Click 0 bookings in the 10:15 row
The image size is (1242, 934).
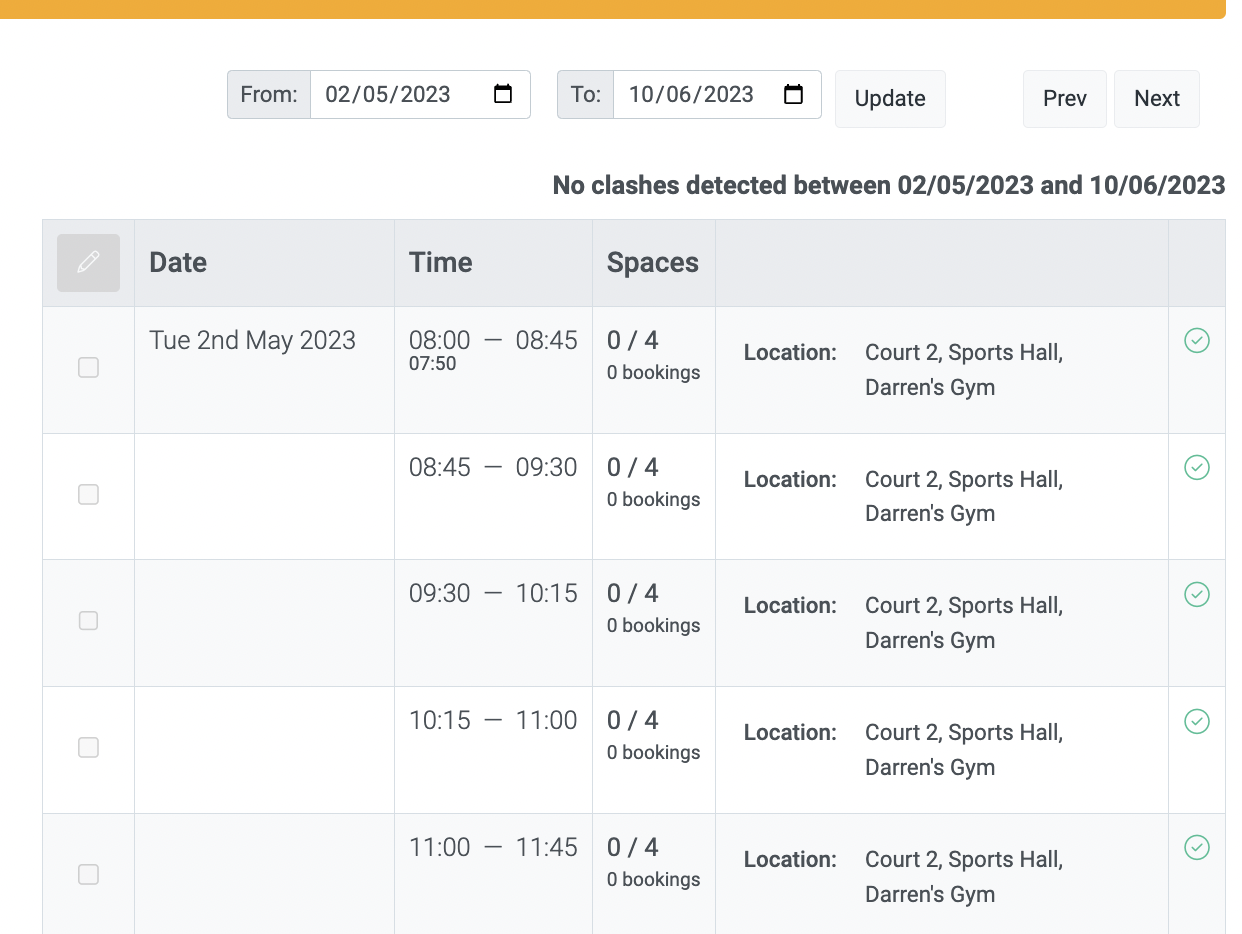pyautogui.click(x=653, y=752)
